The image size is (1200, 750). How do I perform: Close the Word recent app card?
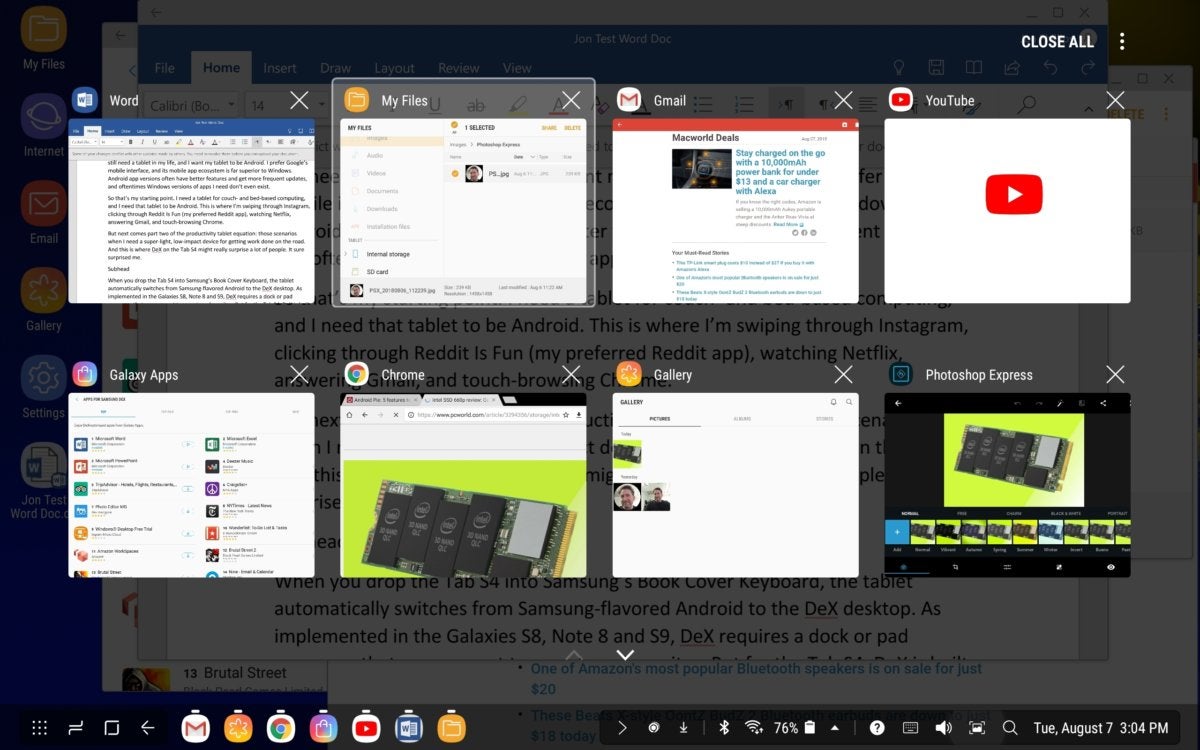point(299,100)
